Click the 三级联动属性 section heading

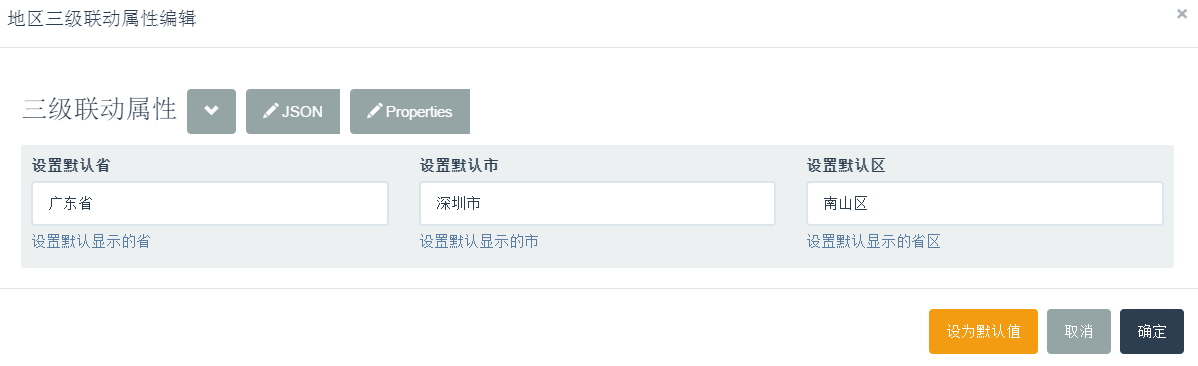[100, 110]
